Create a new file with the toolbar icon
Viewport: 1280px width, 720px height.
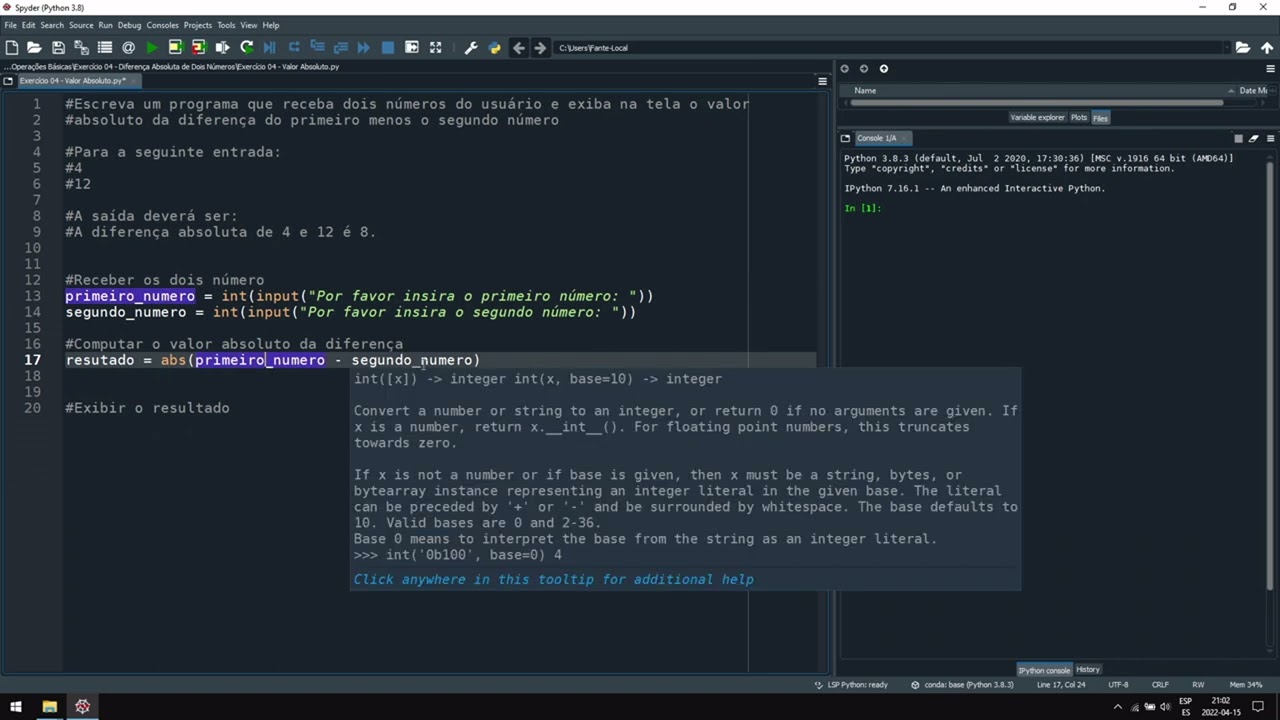tap(12, 47)
